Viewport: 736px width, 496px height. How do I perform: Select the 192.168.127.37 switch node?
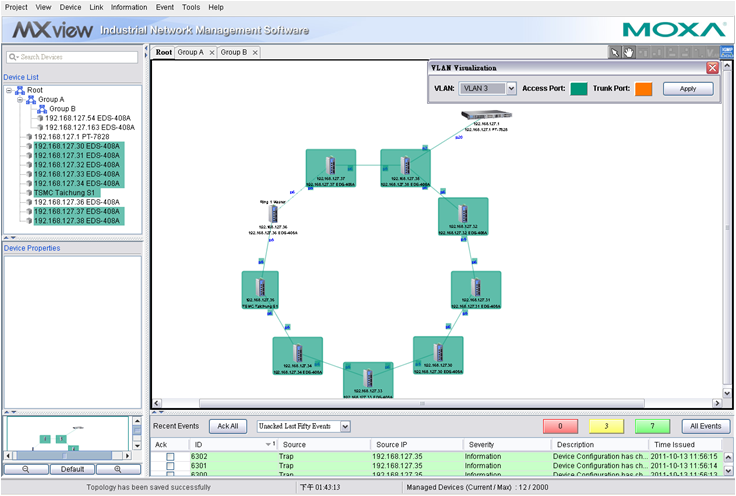pyautogui.click(x=331, y=168)
